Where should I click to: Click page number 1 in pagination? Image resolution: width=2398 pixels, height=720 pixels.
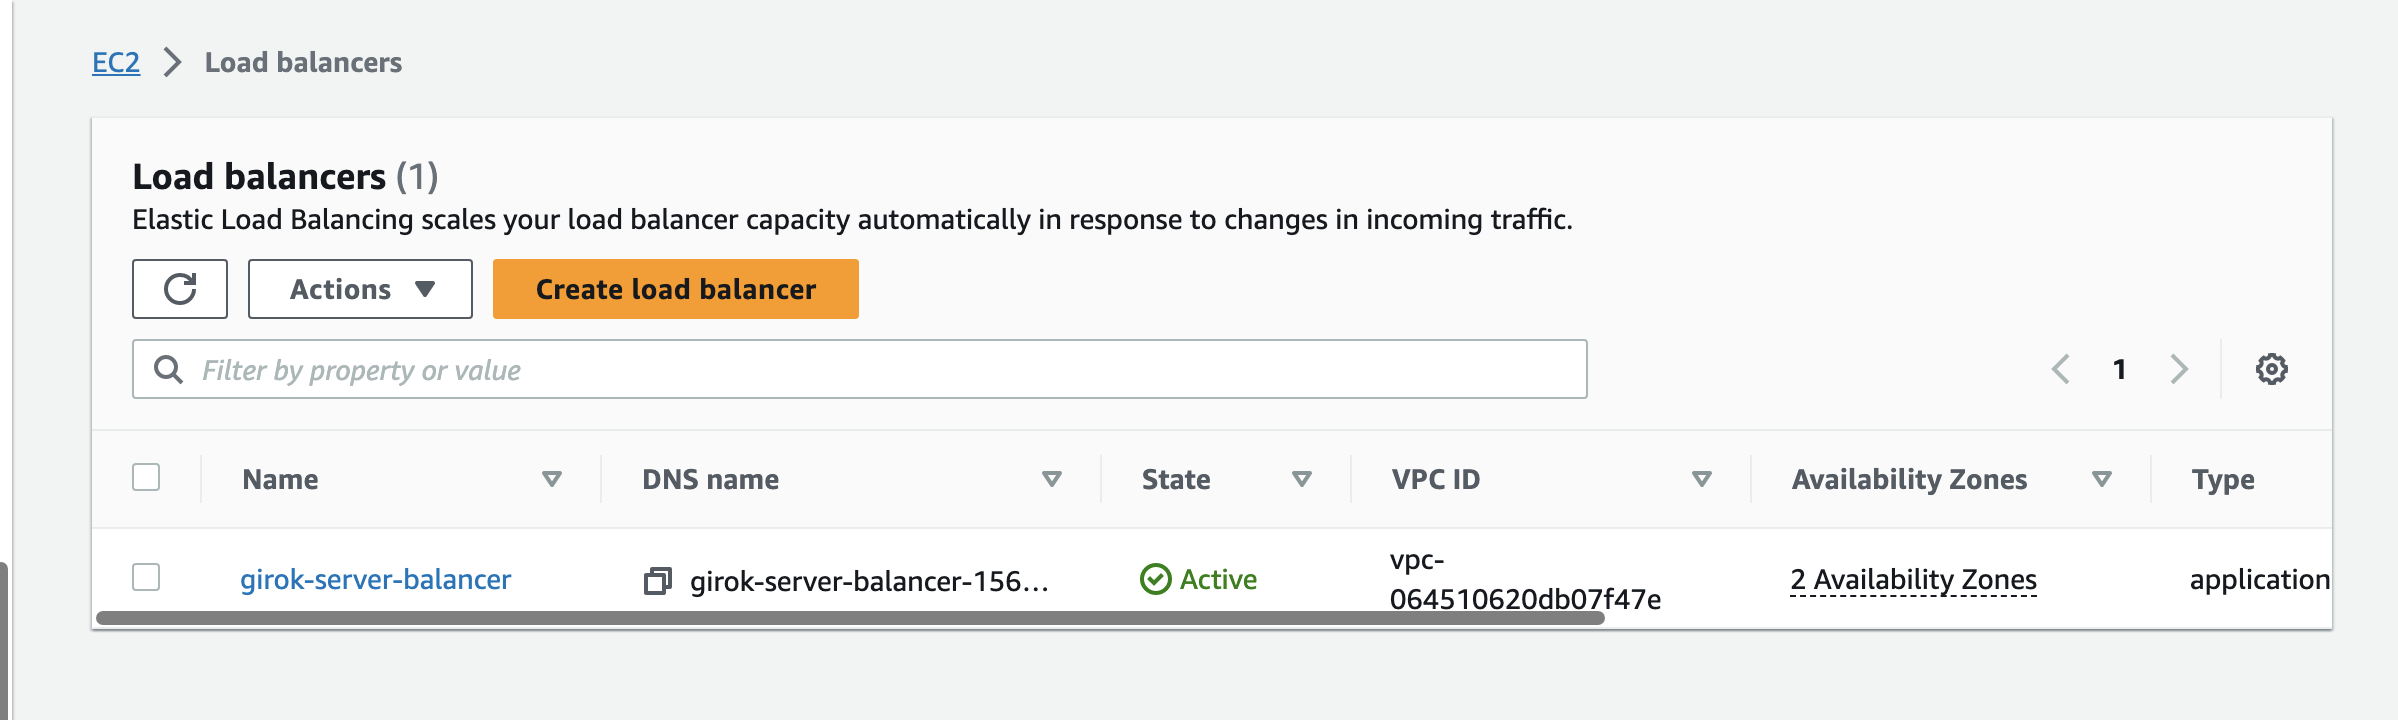pyautogui.click(x=2120, y=369)
